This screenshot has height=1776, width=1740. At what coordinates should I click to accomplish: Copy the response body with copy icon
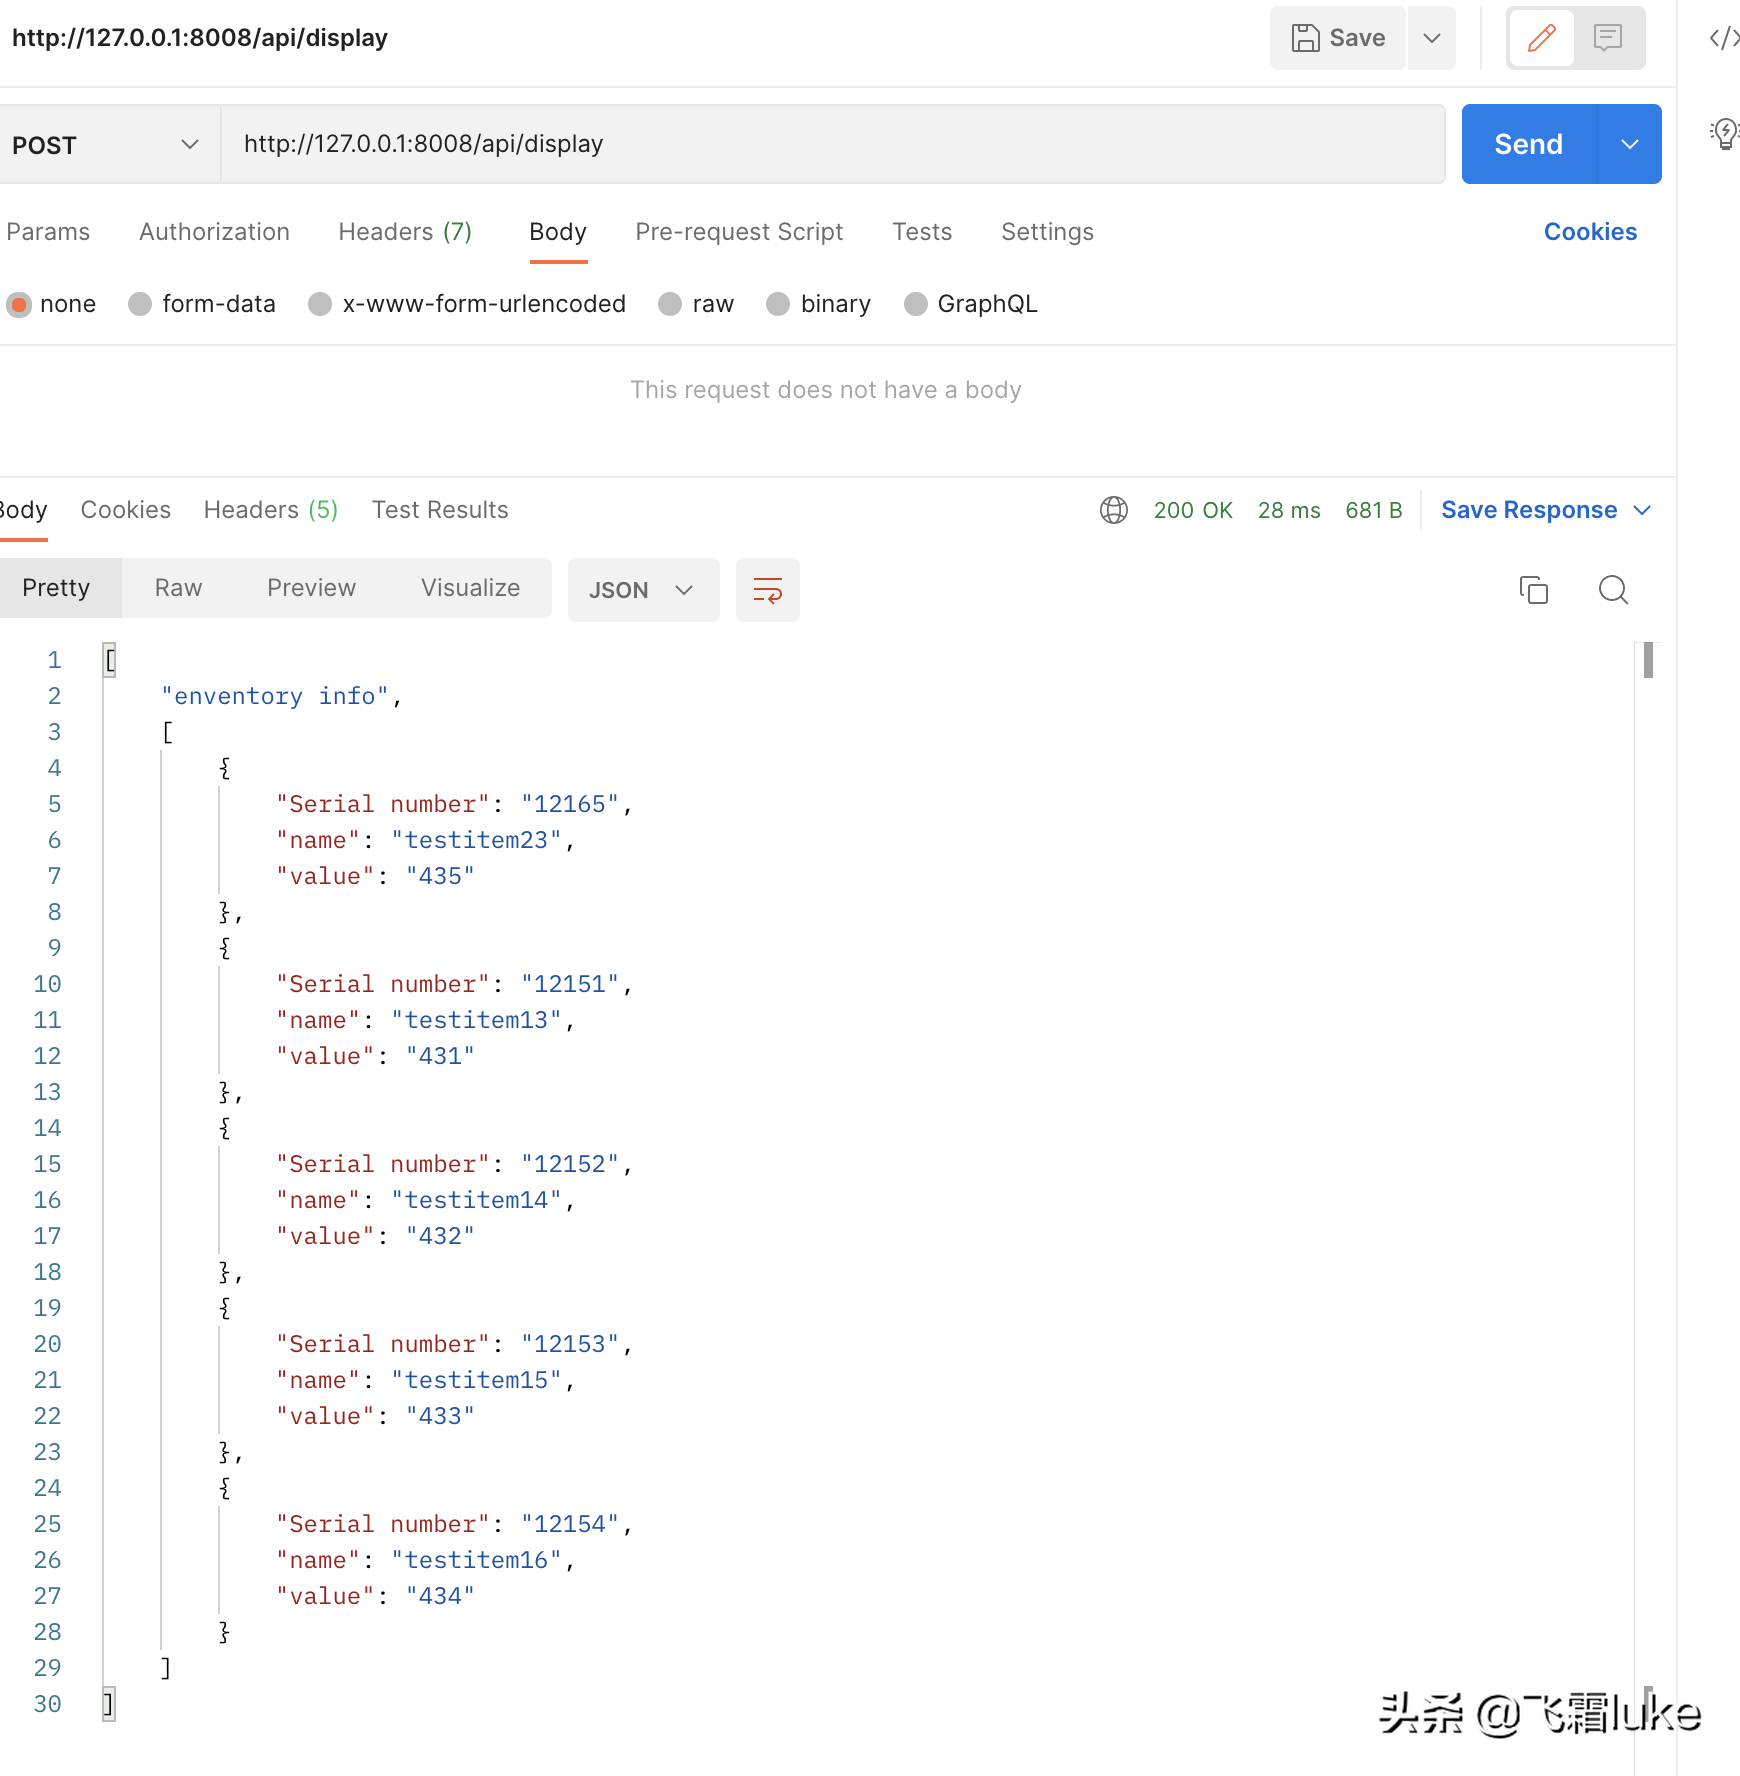(1533, 590)
